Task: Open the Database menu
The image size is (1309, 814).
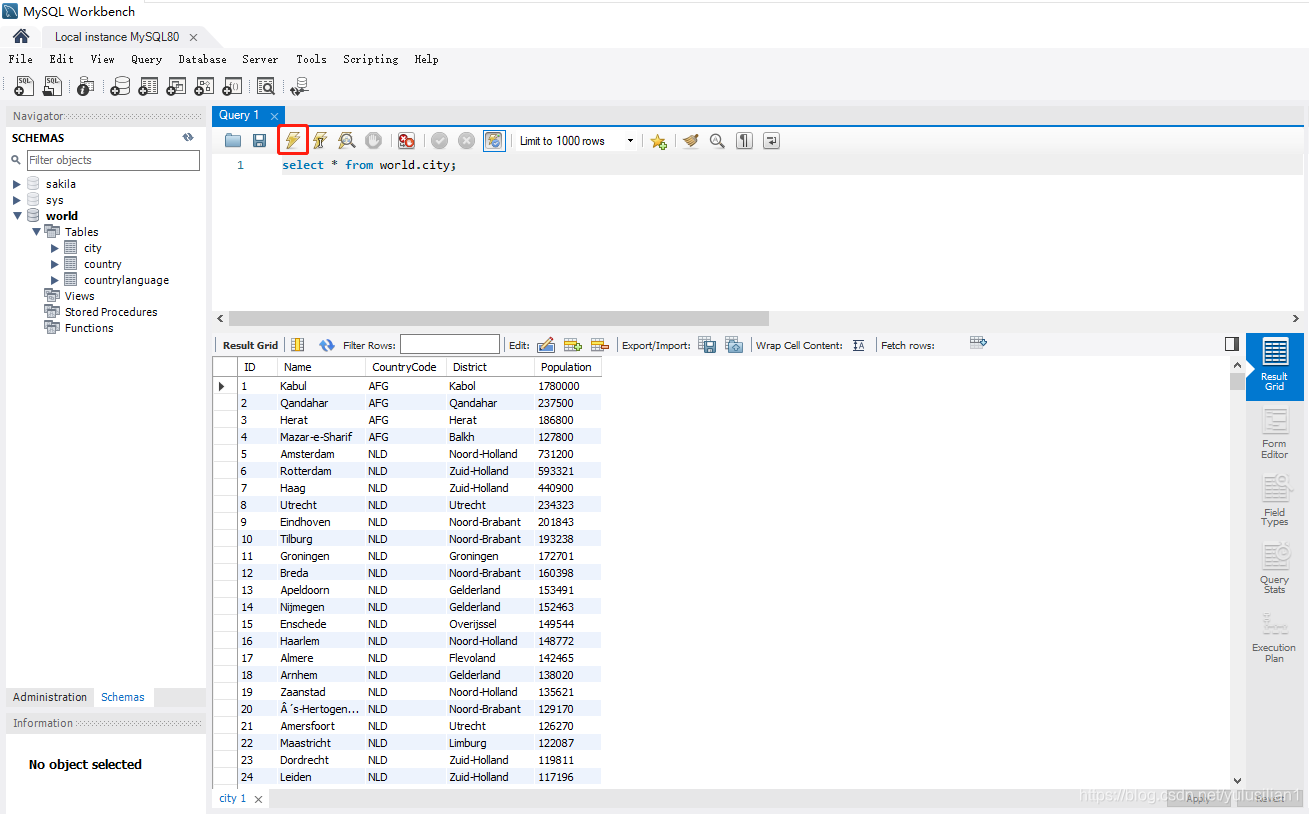Action: (202, 59)
